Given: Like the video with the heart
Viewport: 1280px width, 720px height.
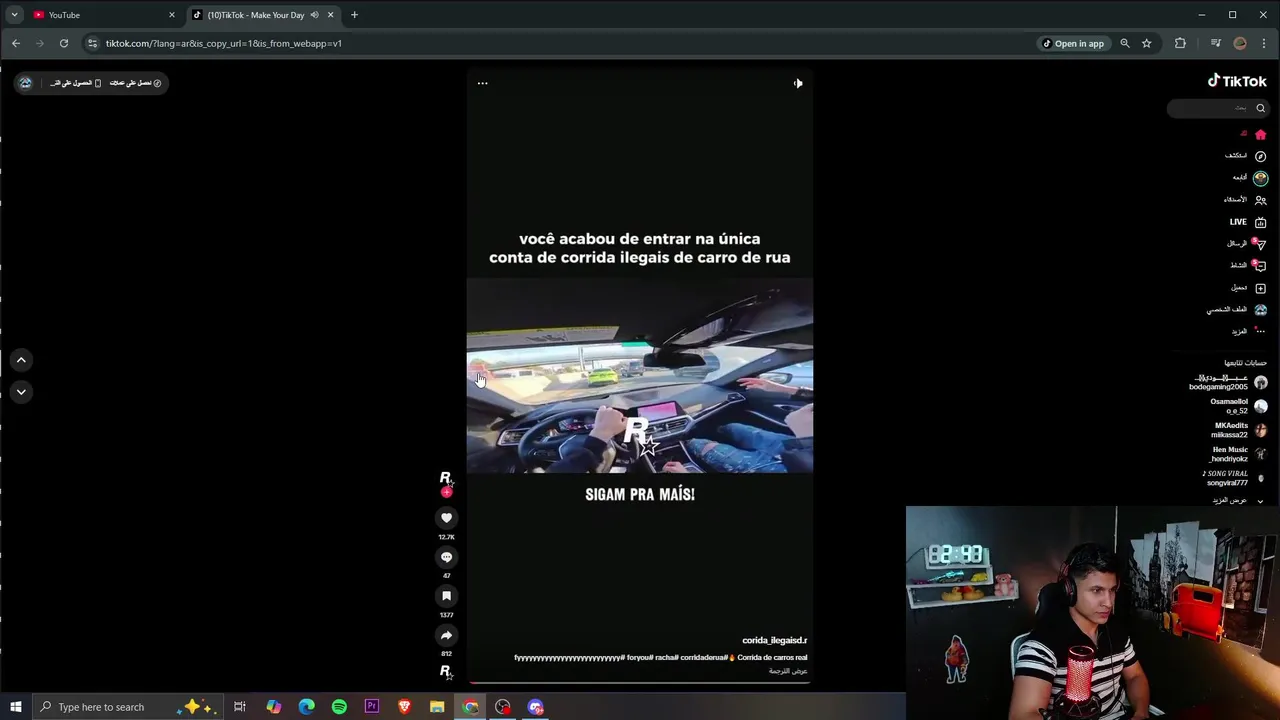Looking at the screenshot, I should 446,517.
